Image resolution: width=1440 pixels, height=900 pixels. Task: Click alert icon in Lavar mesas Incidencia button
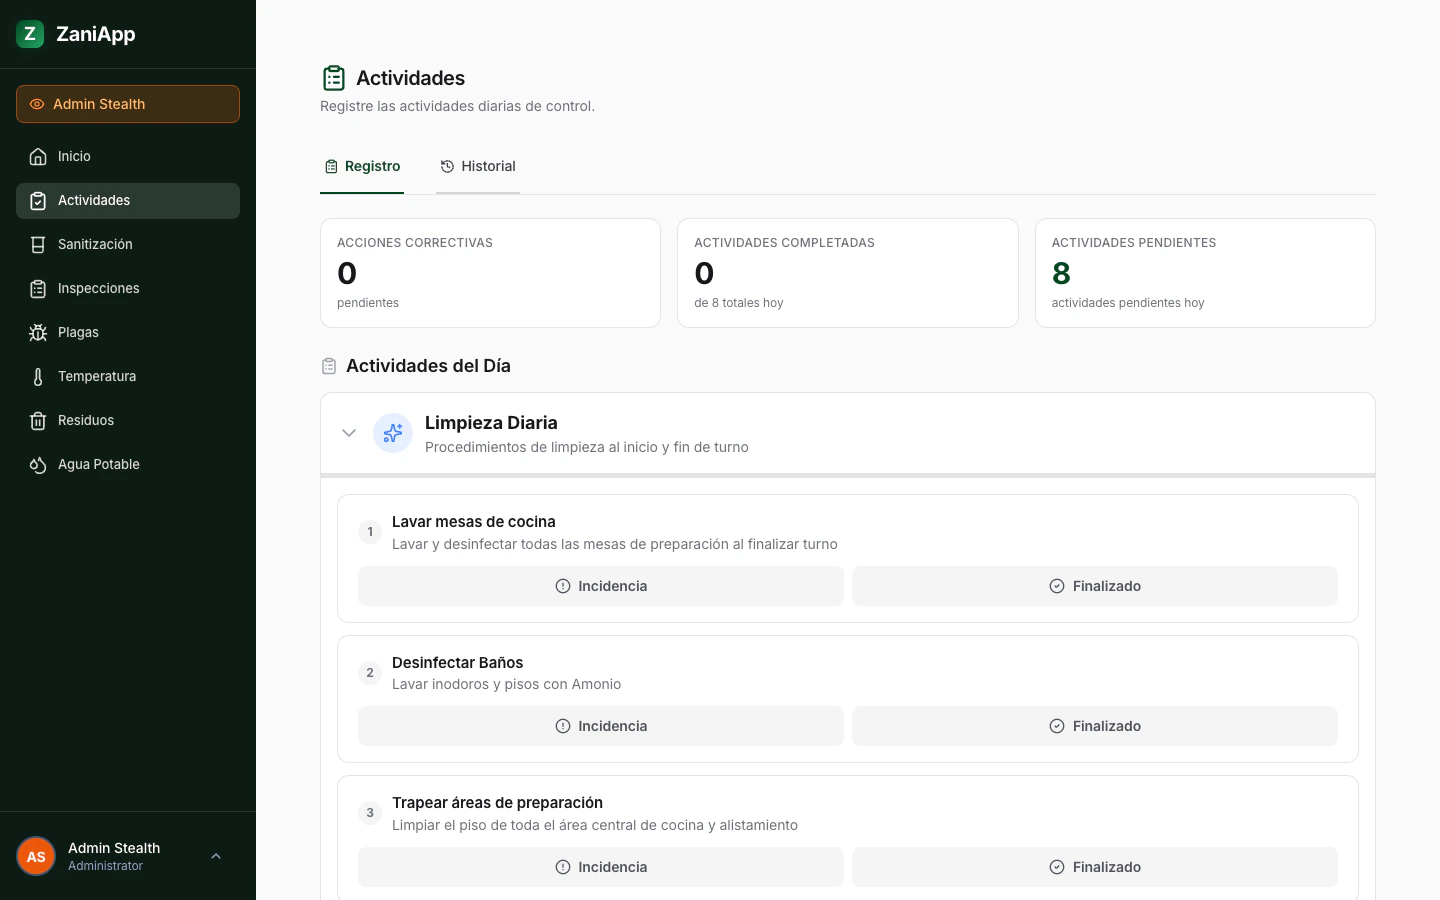[563, 586]
